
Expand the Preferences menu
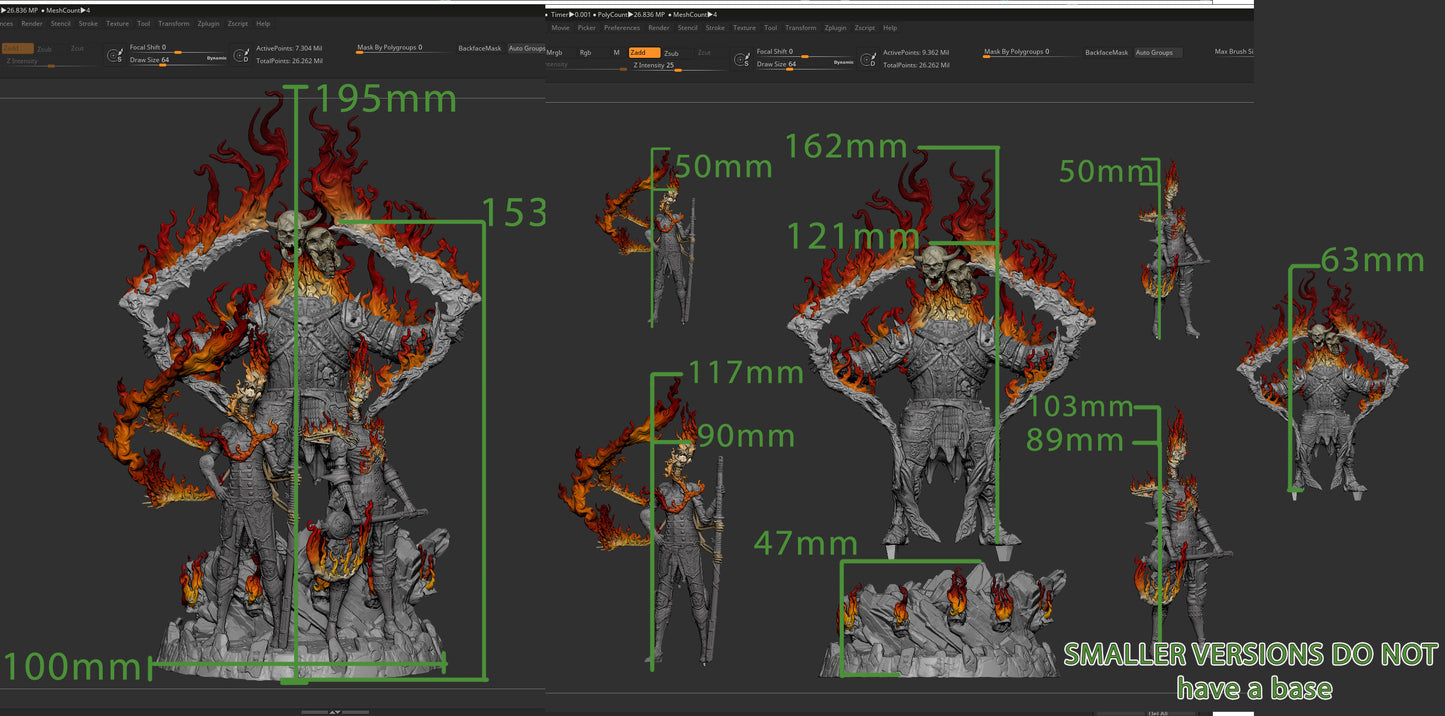(622, 28)
